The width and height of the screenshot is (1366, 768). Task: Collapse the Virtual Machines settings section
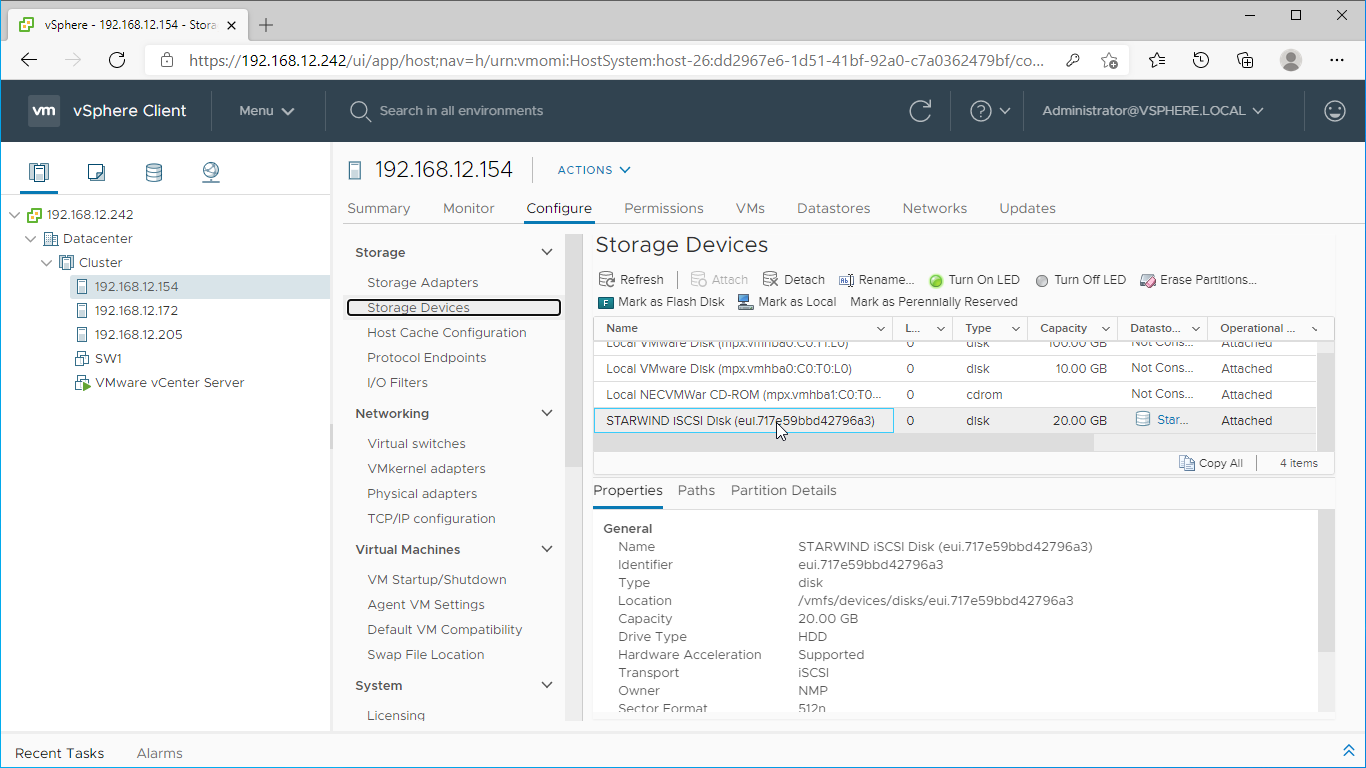(547, 549)
